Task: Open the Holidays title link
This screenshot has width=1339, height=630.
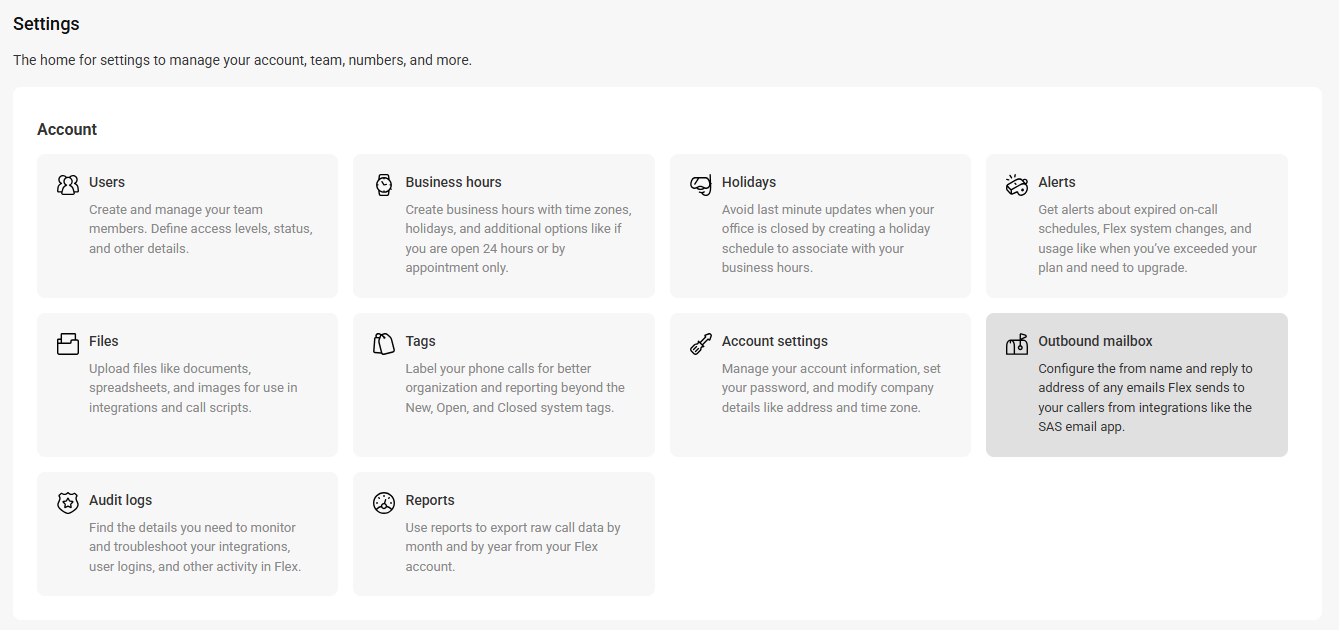Action: 749,182
